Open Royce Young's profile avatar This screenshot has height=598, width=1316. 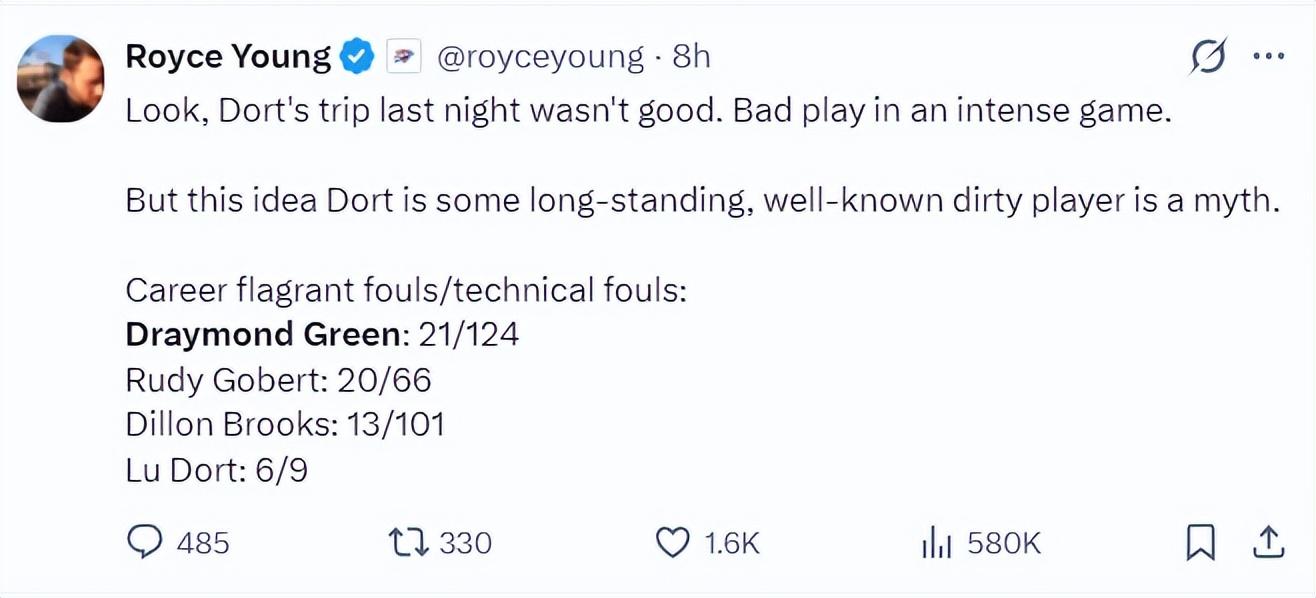pos(61,79)
